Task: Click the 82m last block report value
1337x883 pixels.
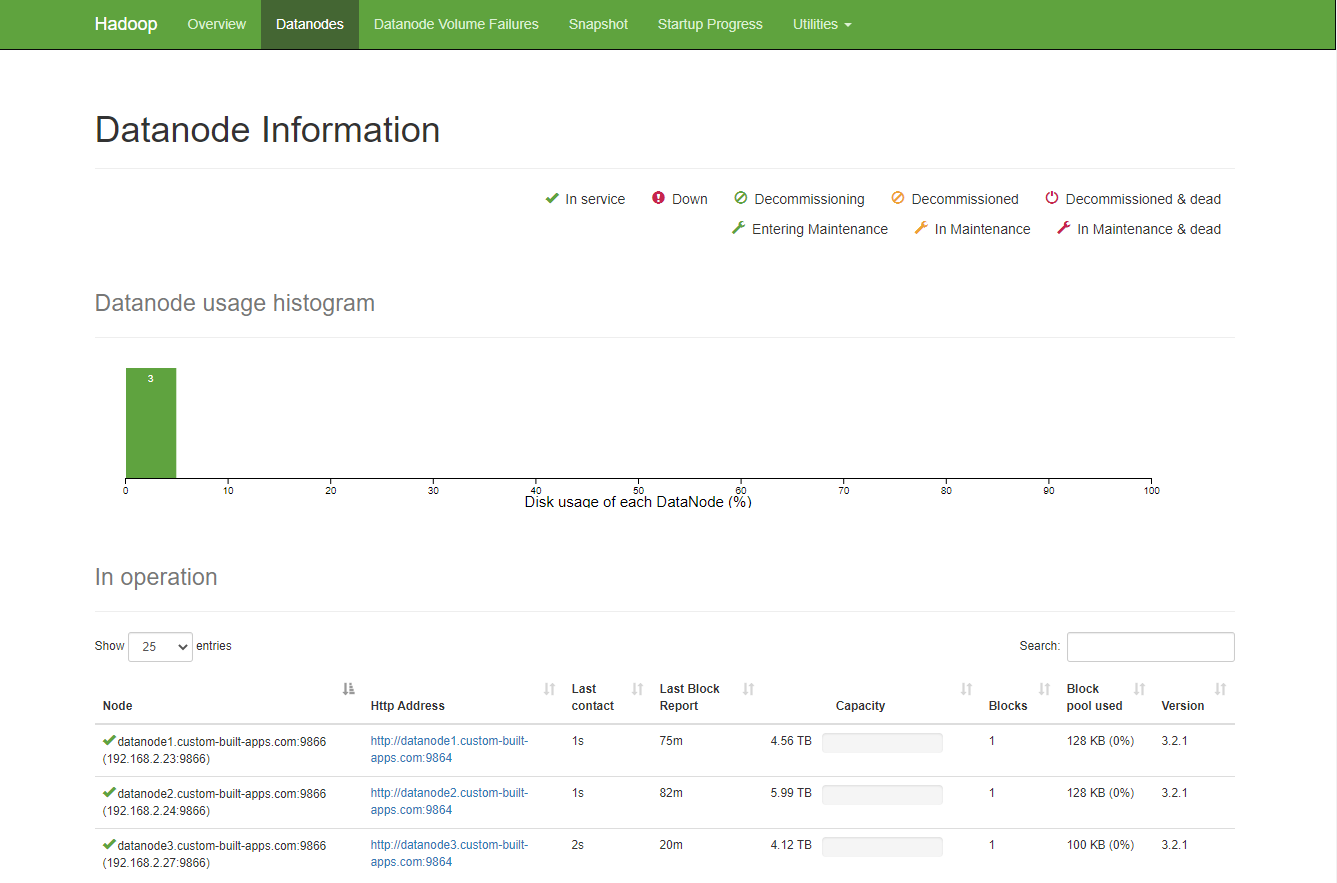Action: (x=671, y=793)
